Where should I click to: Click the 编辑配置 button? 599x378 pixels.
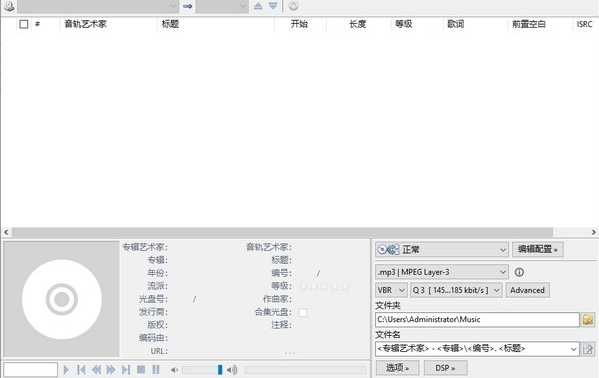tap(537, 250)
